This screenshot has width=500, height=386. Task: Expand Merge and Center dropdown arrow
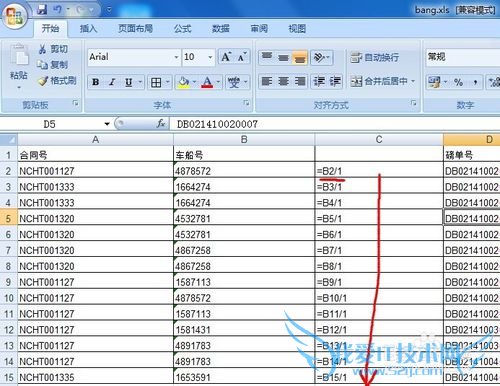(413, 81)
